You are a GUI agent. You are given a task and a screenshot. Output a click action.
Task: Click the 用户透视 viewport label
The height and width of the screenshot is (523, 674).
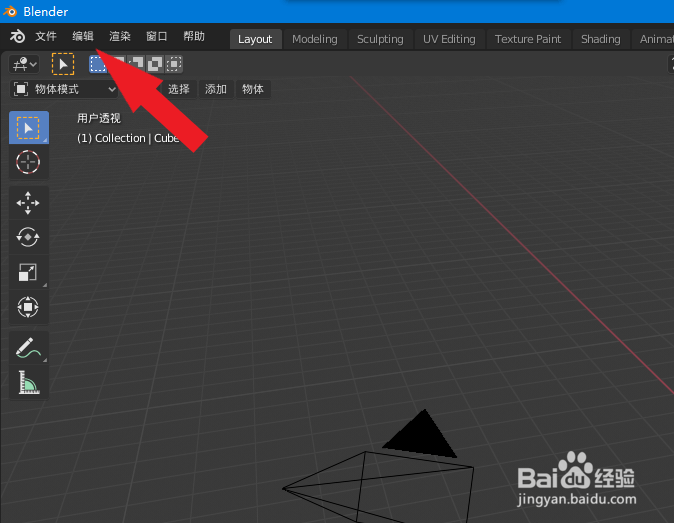99,118
